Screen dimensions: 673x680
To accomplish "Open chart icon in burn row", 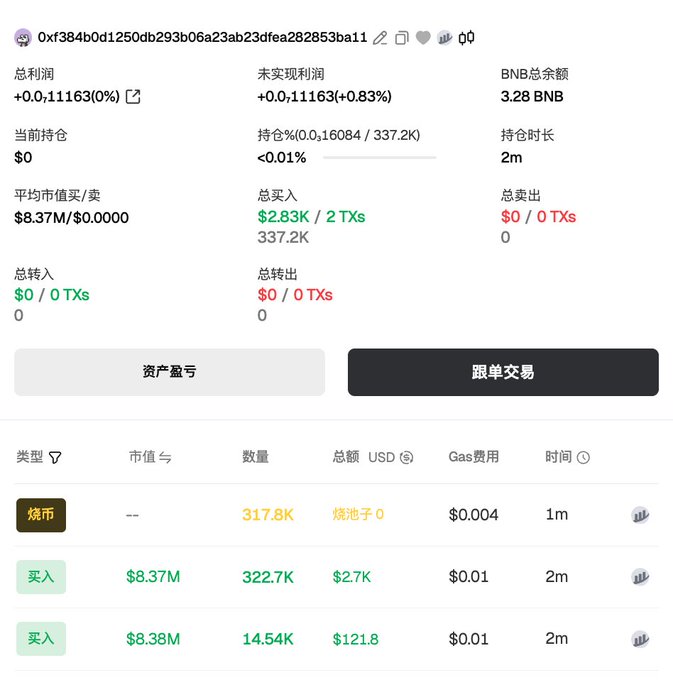I will point(640,515).
